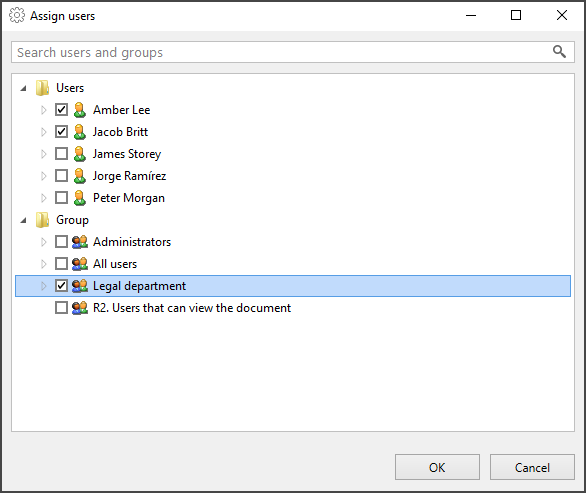Click the gear icon in title bar
This screenshot has height=493, width=586.
click(17, 15)
